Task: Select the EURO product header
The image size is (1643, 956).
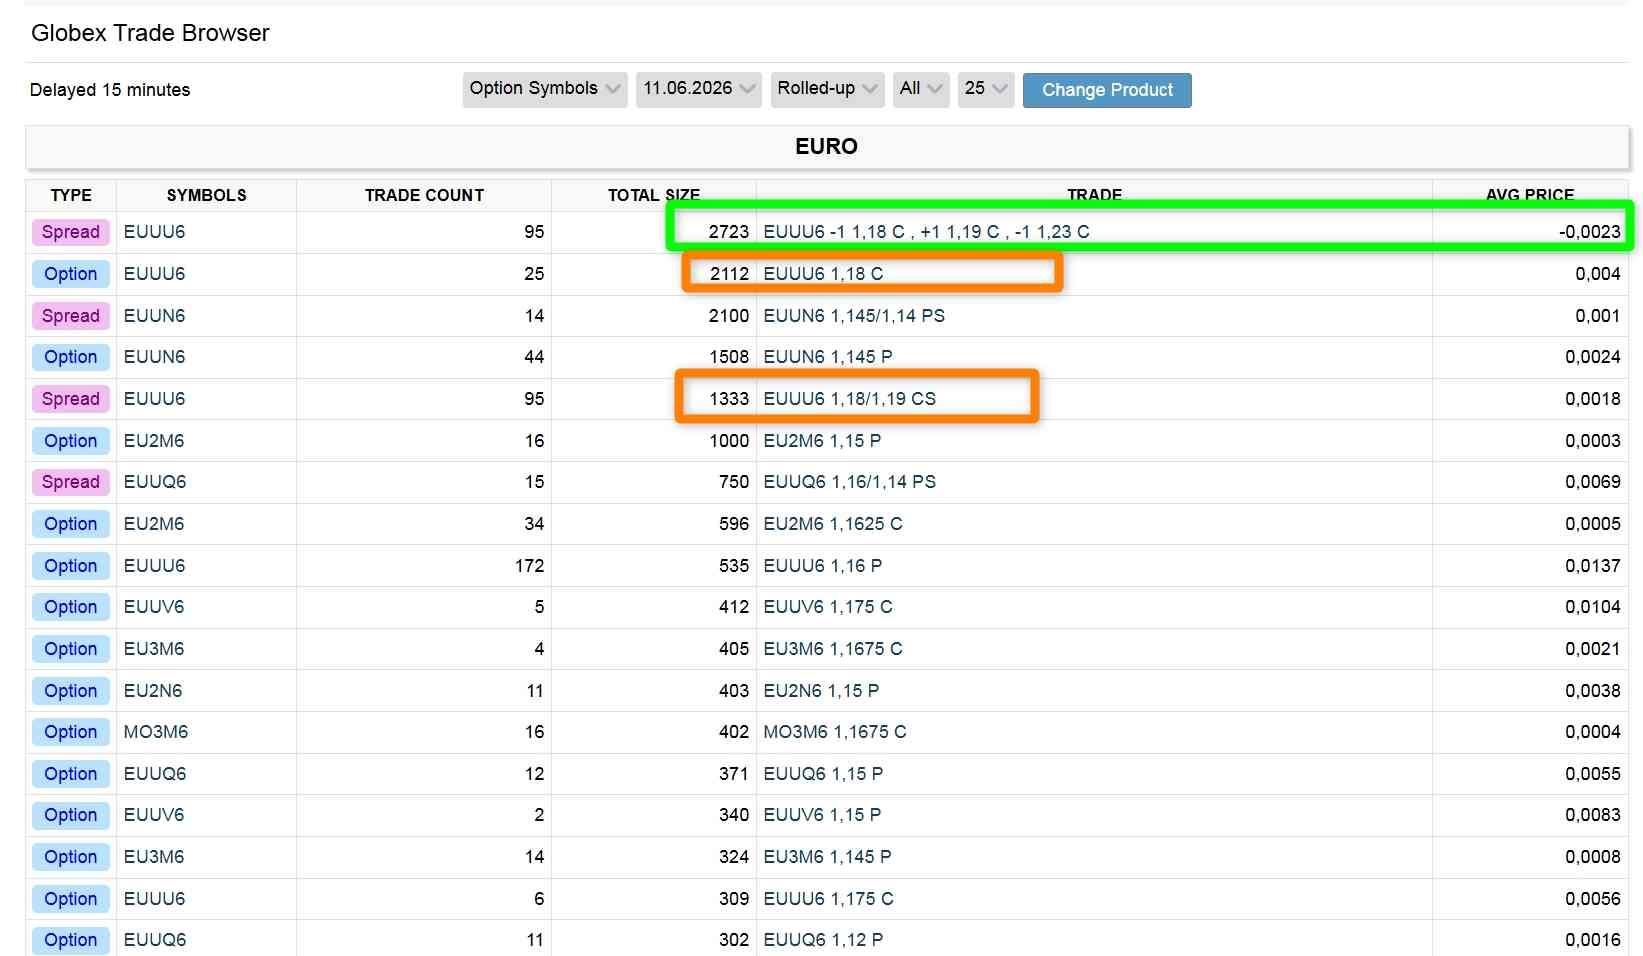Action: pos(826,147)
